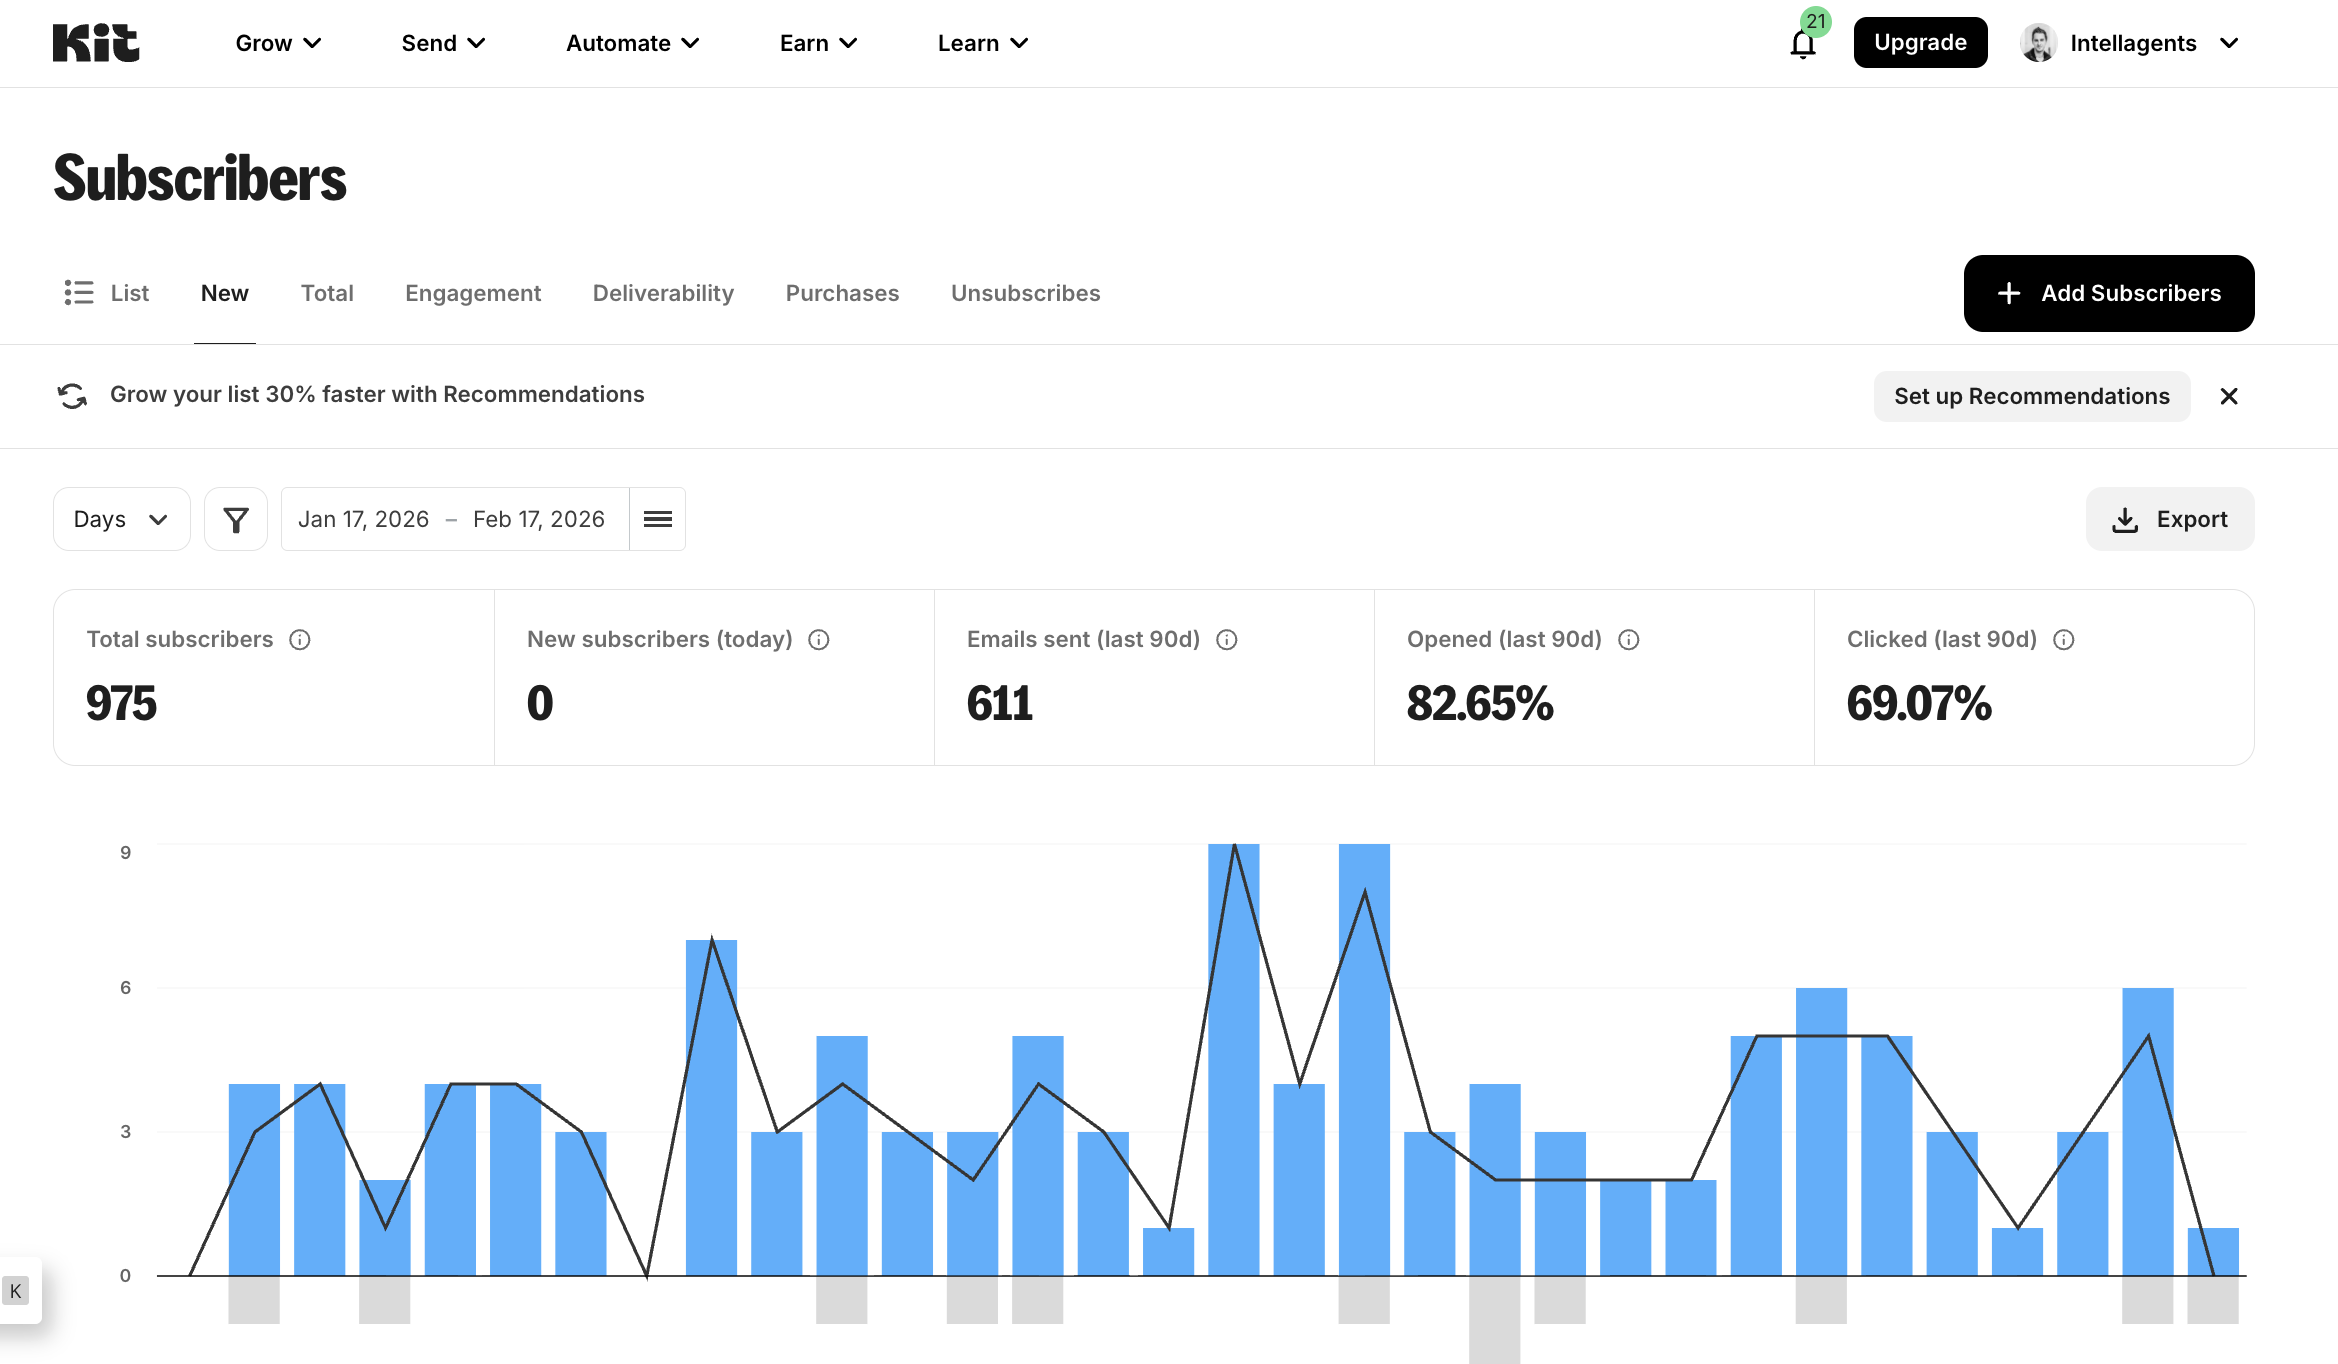Click the recommendations refresh icon in the banner
This screenshot has width=2338, height=1364.
[71, 396]
